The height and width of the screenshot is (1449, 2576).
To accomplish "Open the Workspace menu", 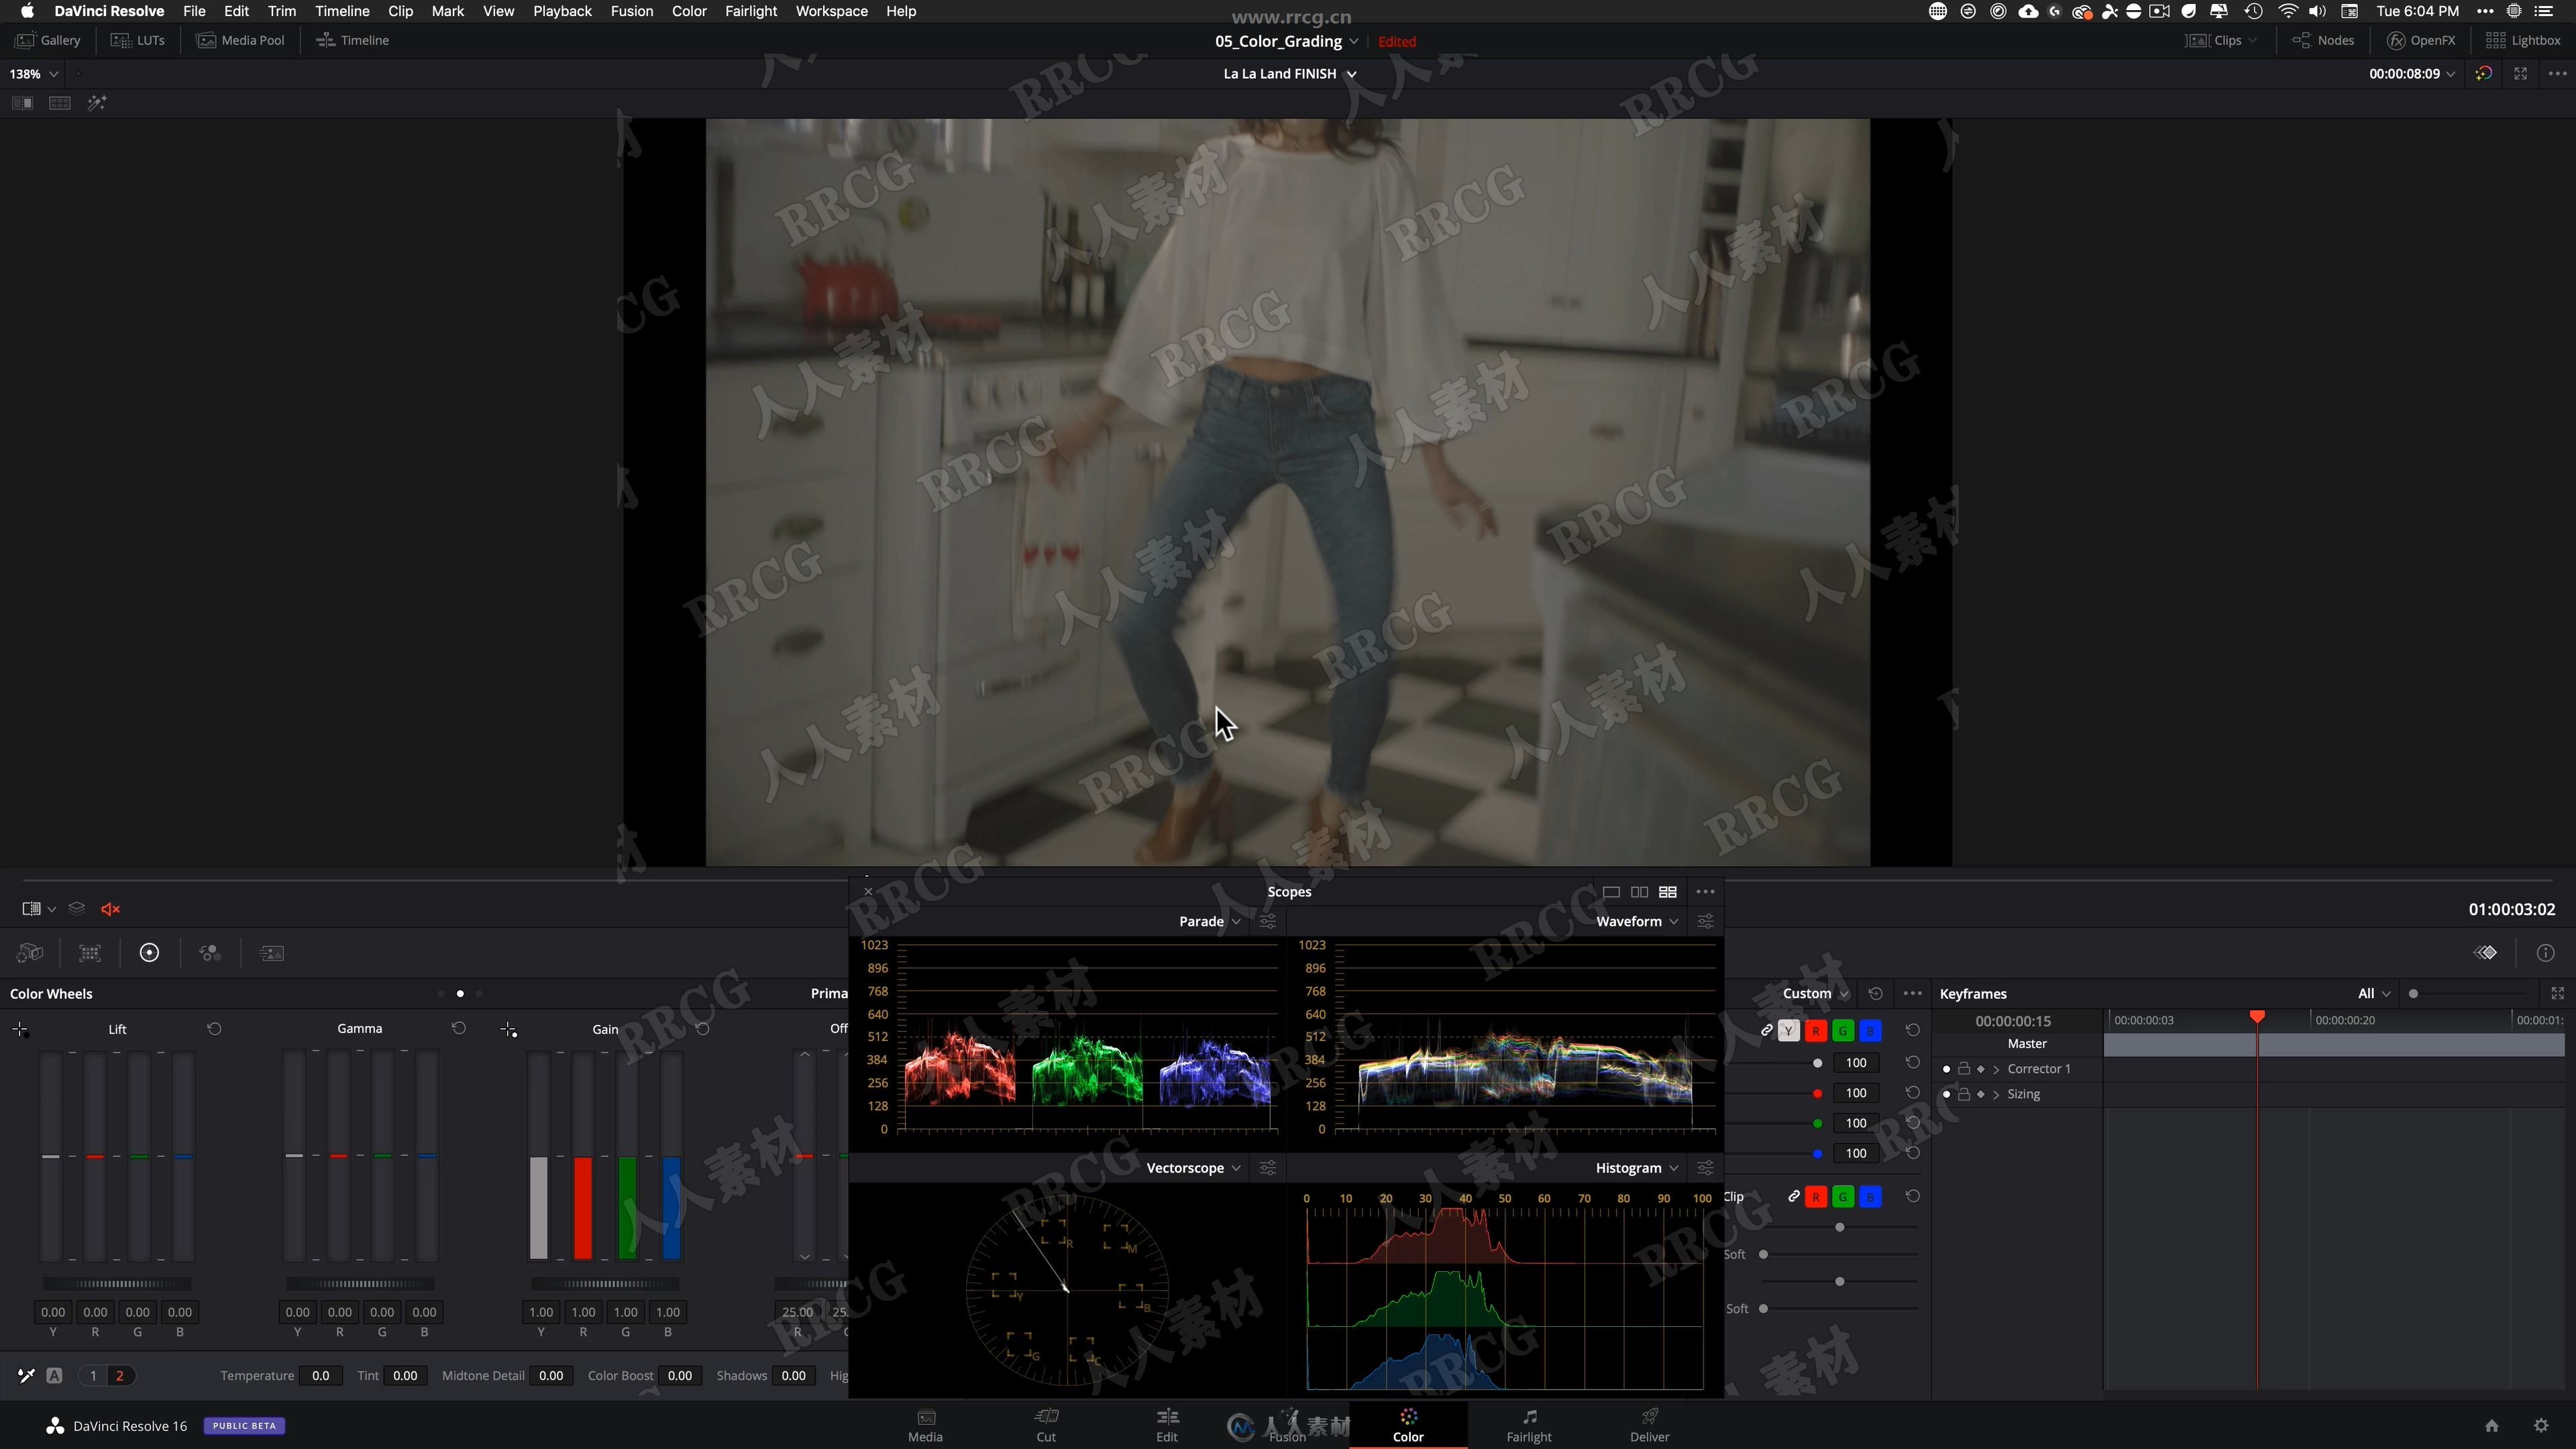I will (831, 11).
